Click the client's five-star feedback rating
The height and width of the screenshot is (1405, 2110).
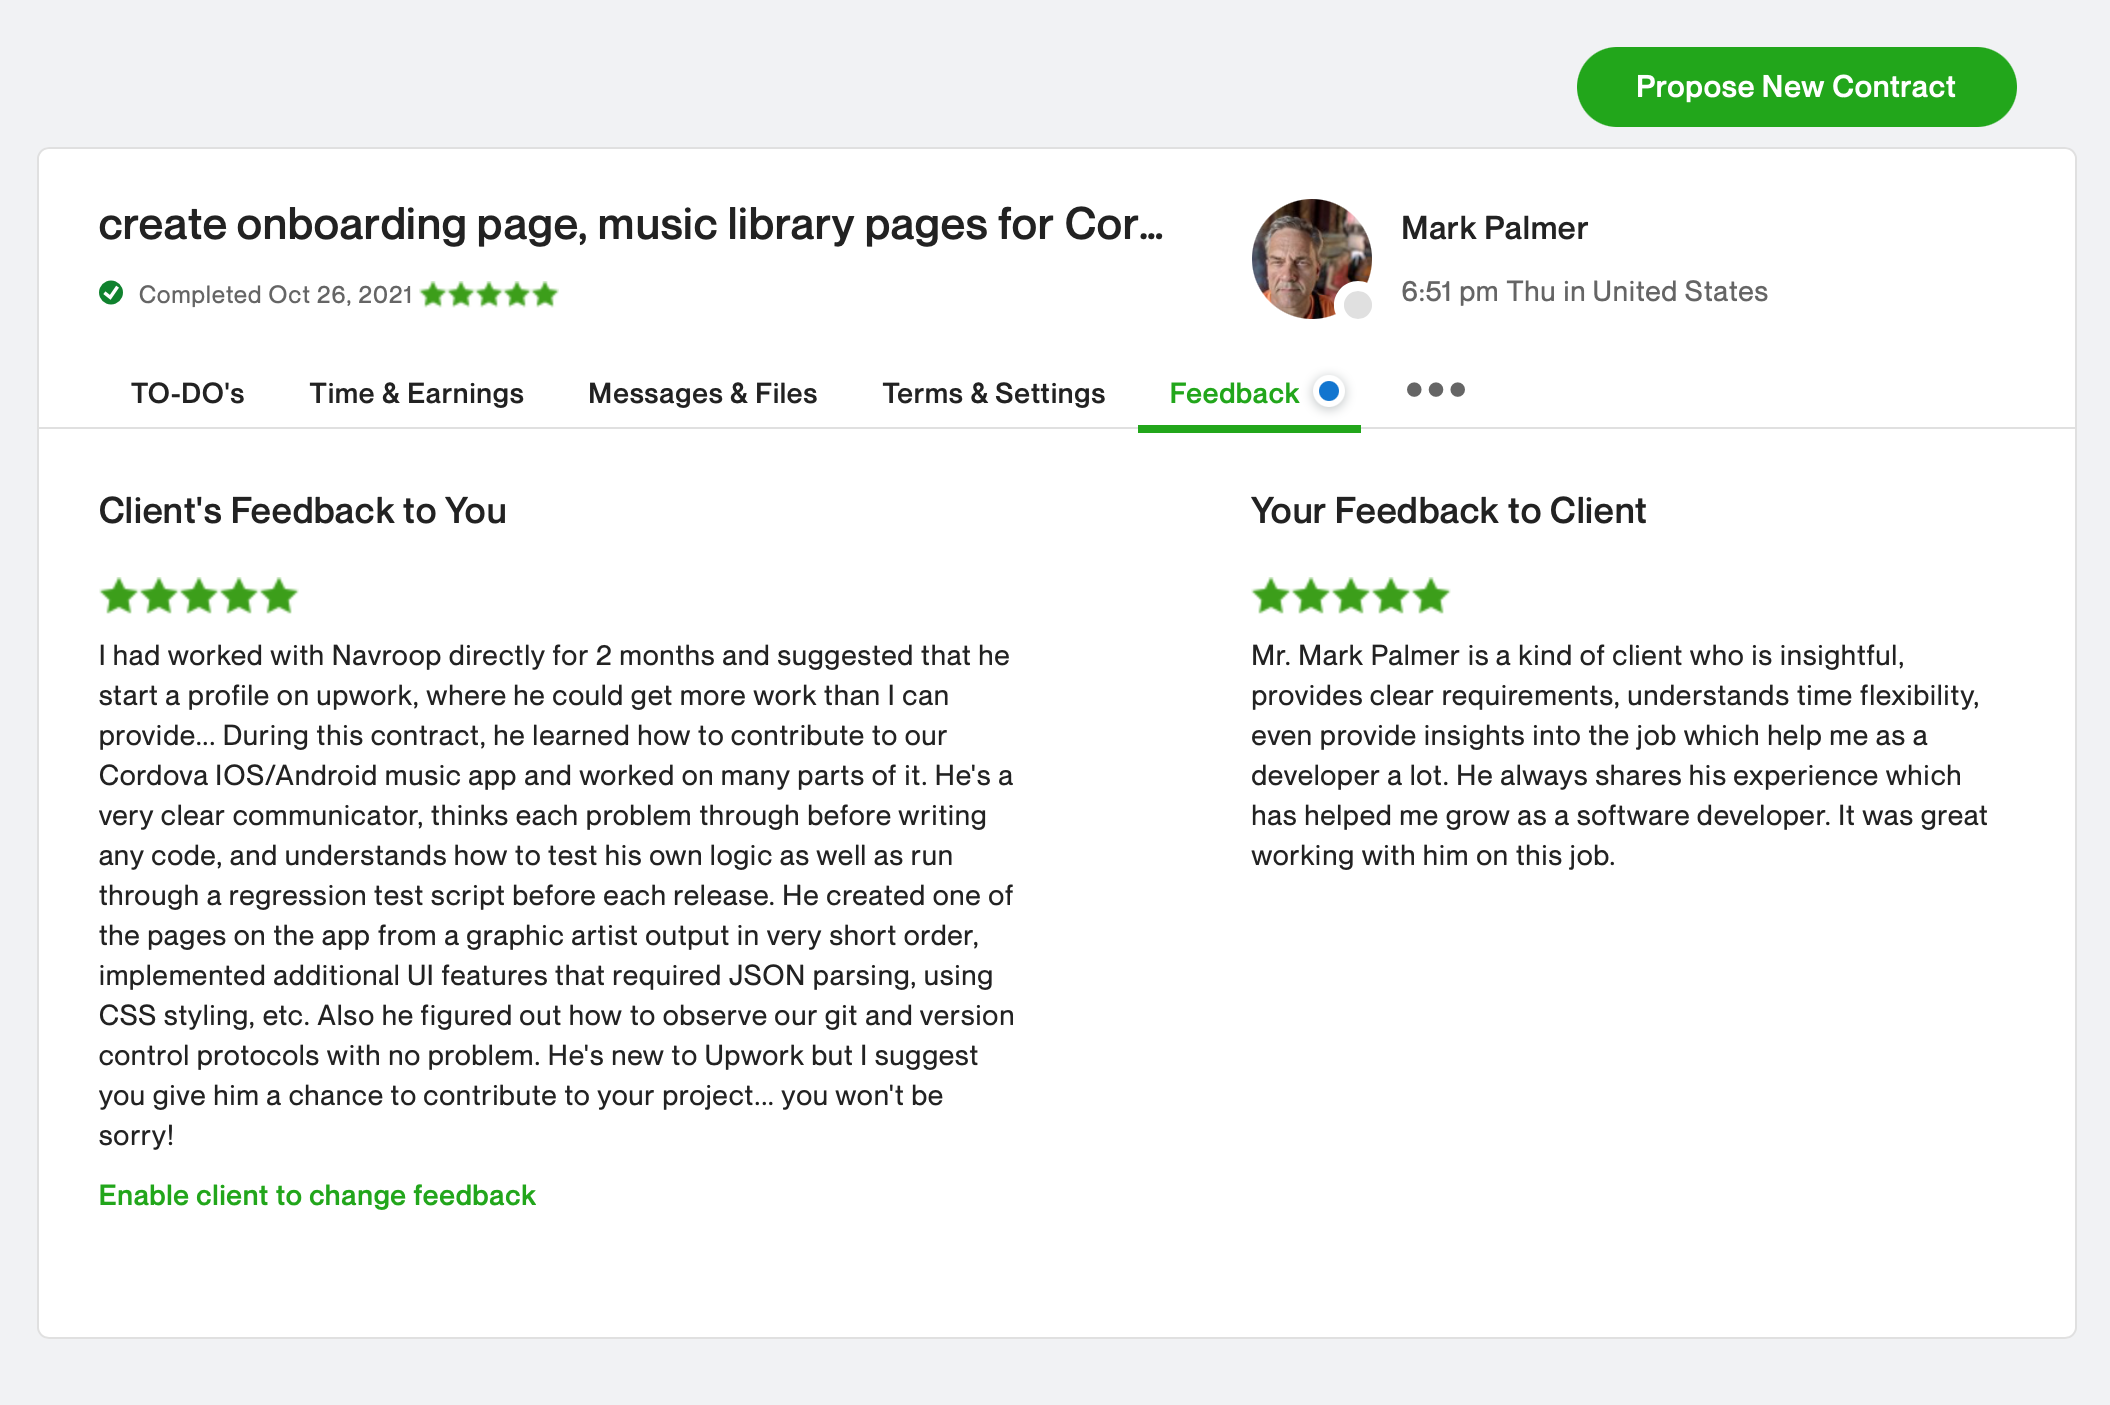199,596
